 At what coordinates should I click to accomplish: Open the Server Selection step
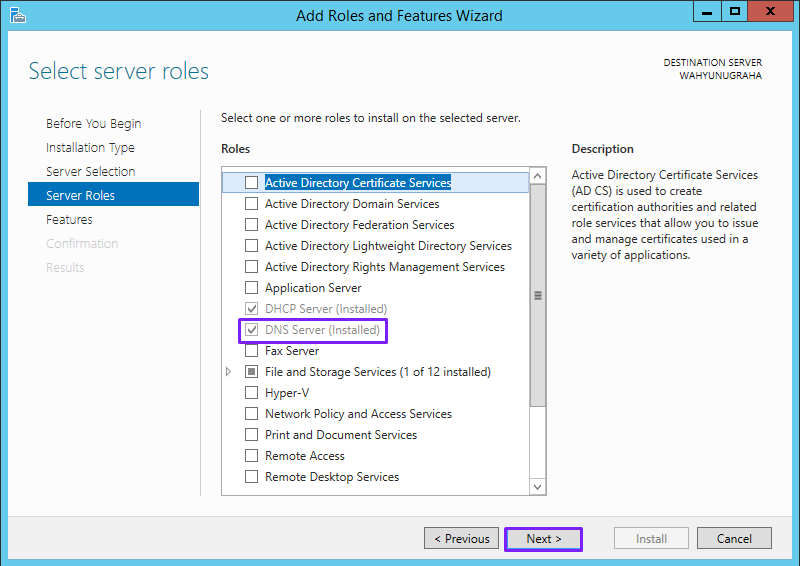(x=90, y=171)
